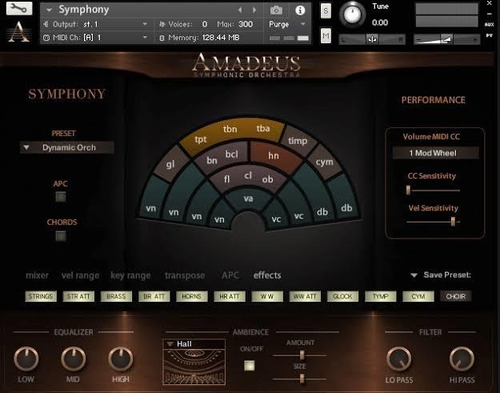This screenshot has width=500, height=393.
Task: Select the innermost vn violin section
Action: pos(219,219)
